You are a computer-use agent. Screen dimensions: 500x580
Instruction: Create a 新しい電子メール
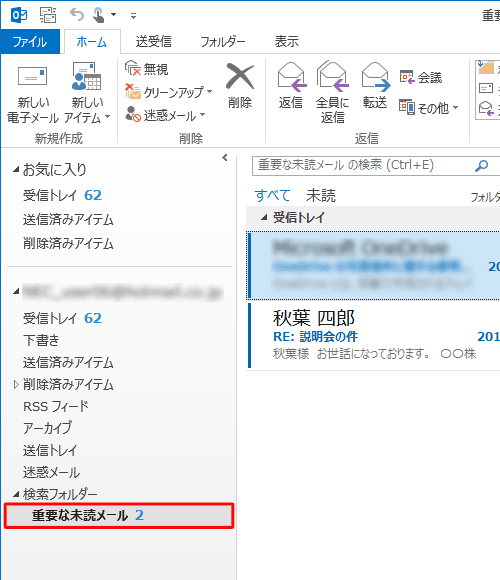33,93
